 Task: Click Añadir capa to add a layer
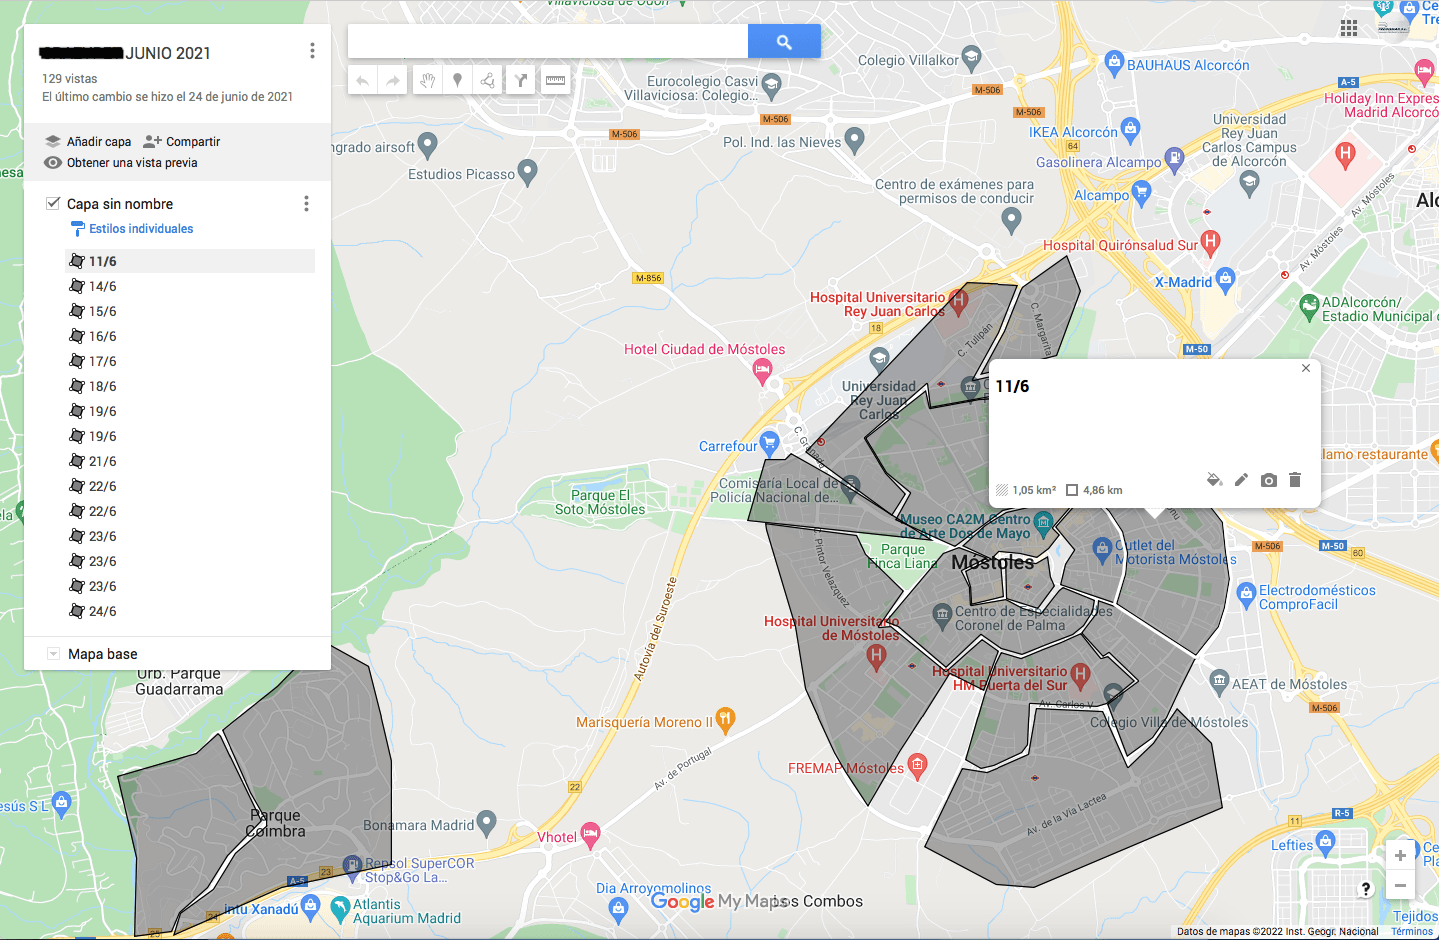click(x=88, y=142)
